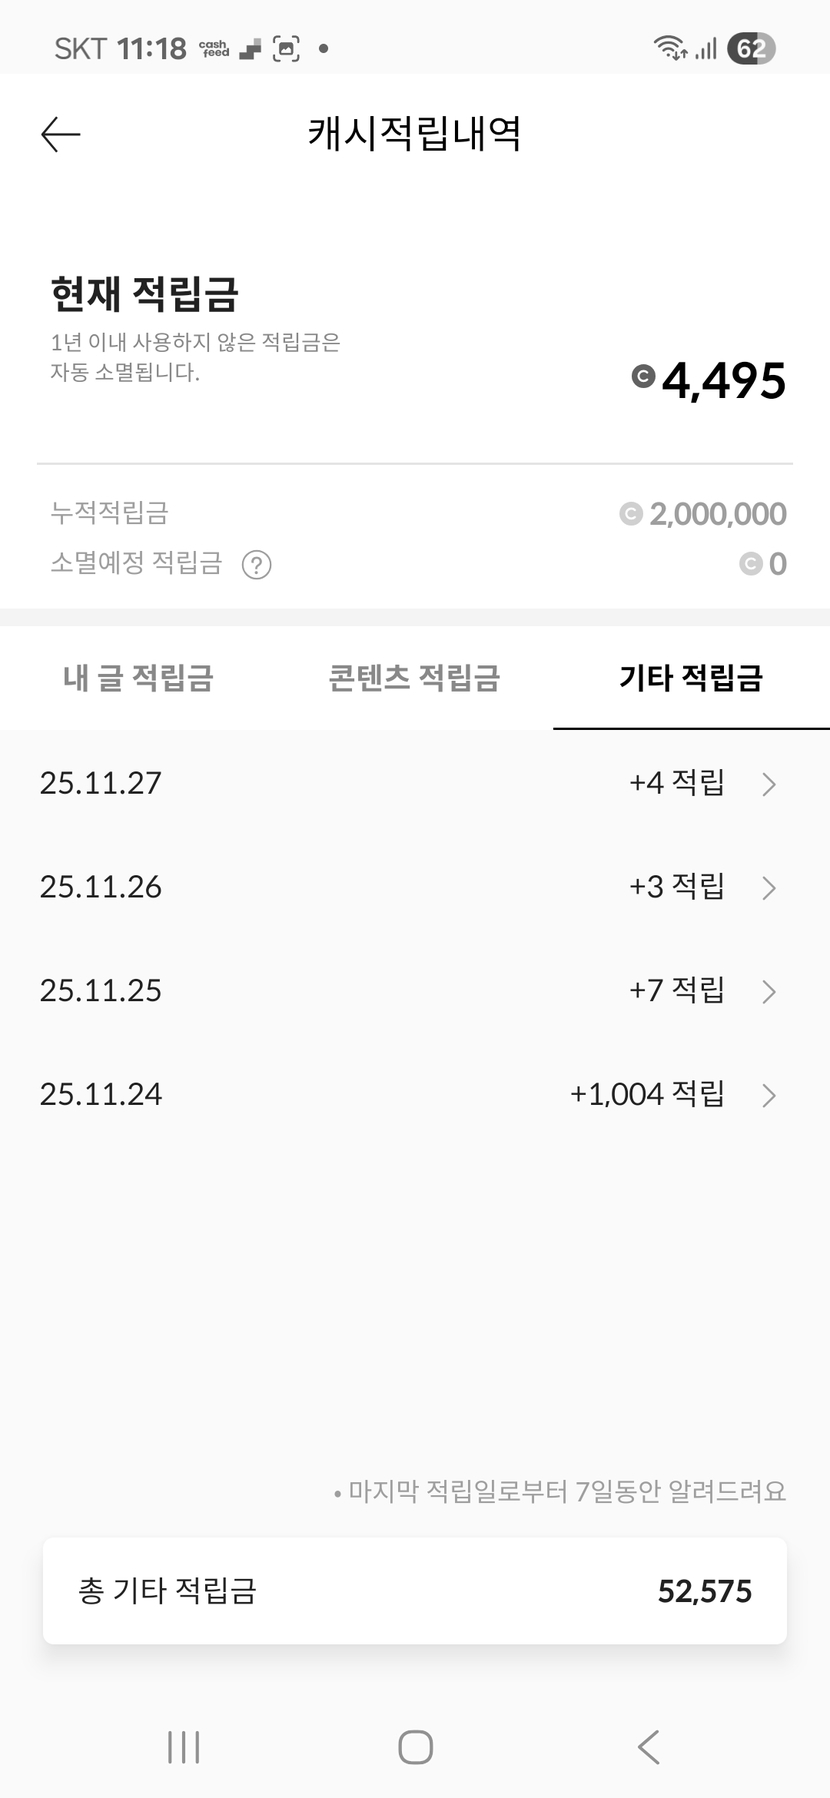The image size is (830, 1798).
Task: Tap the Wi-Fi status icon
Action: pyautogui.click(x=669, y=48)
